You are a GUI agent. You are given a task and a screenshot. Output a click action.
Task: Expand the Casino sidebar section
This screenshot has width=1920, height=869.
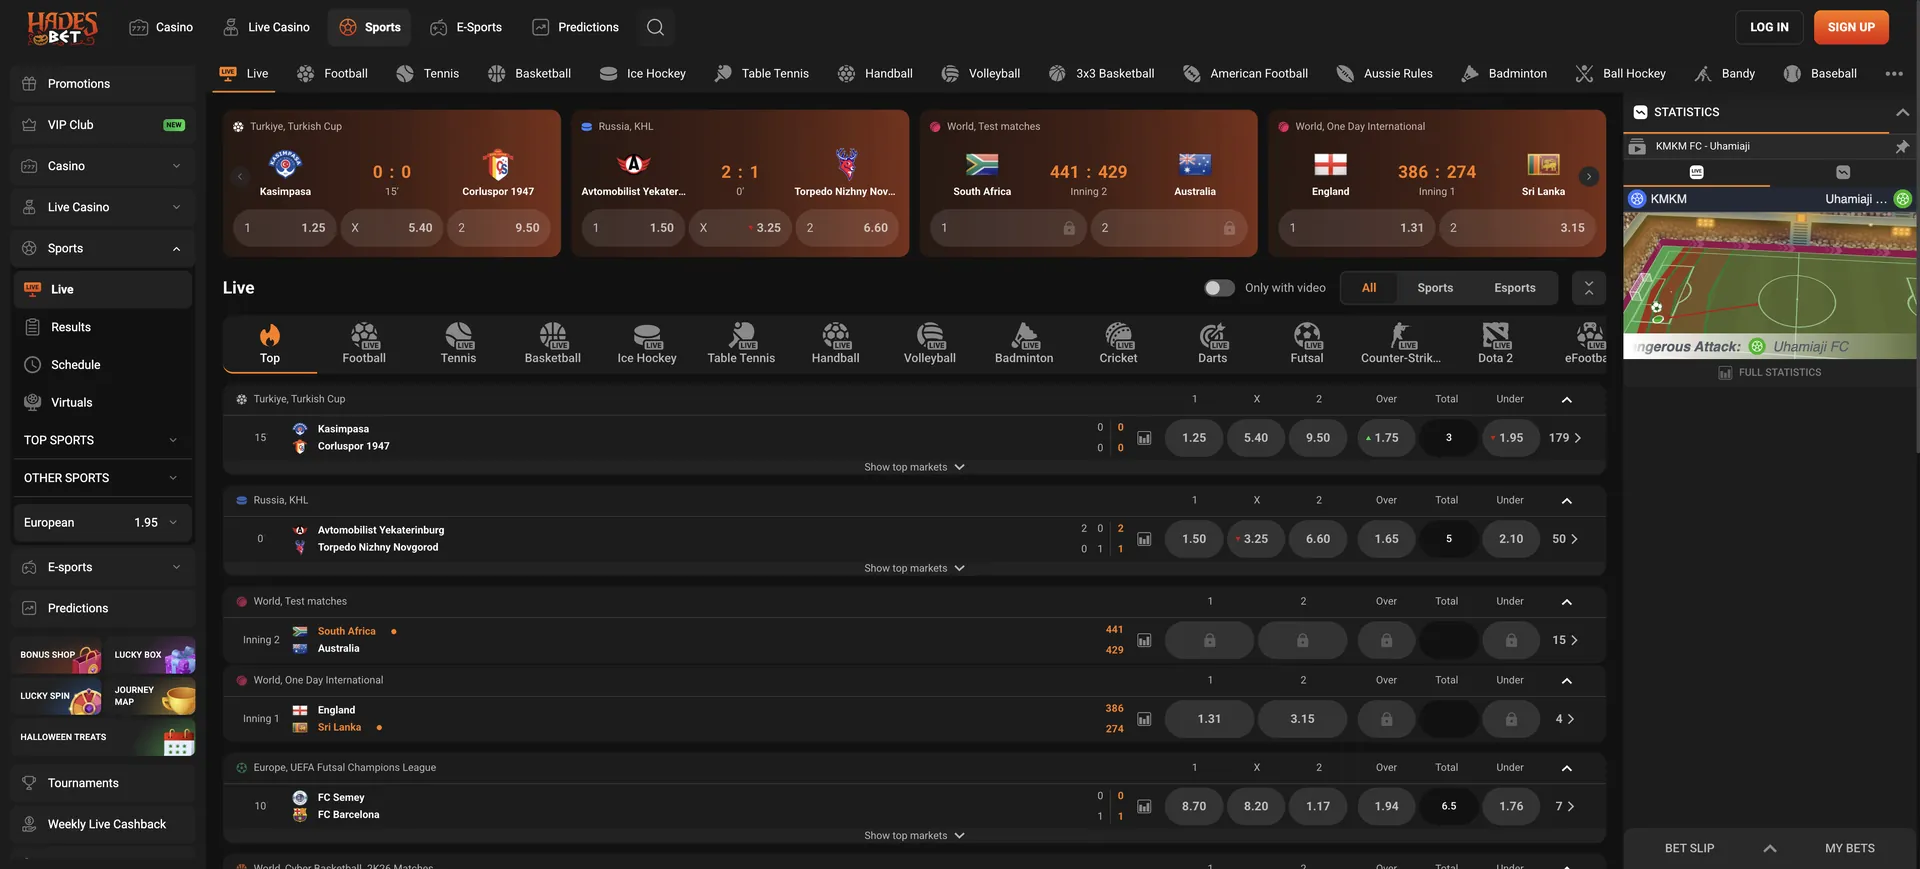click(x=177, y=166)
